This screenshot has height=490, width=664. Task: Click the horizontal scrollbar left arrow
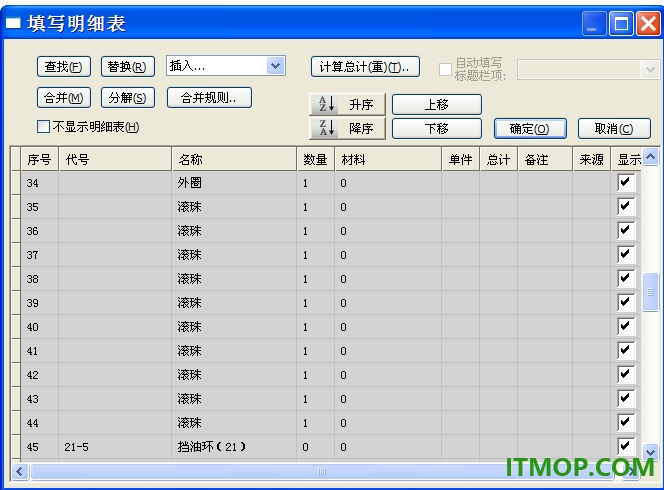click(x=19, y=471)
